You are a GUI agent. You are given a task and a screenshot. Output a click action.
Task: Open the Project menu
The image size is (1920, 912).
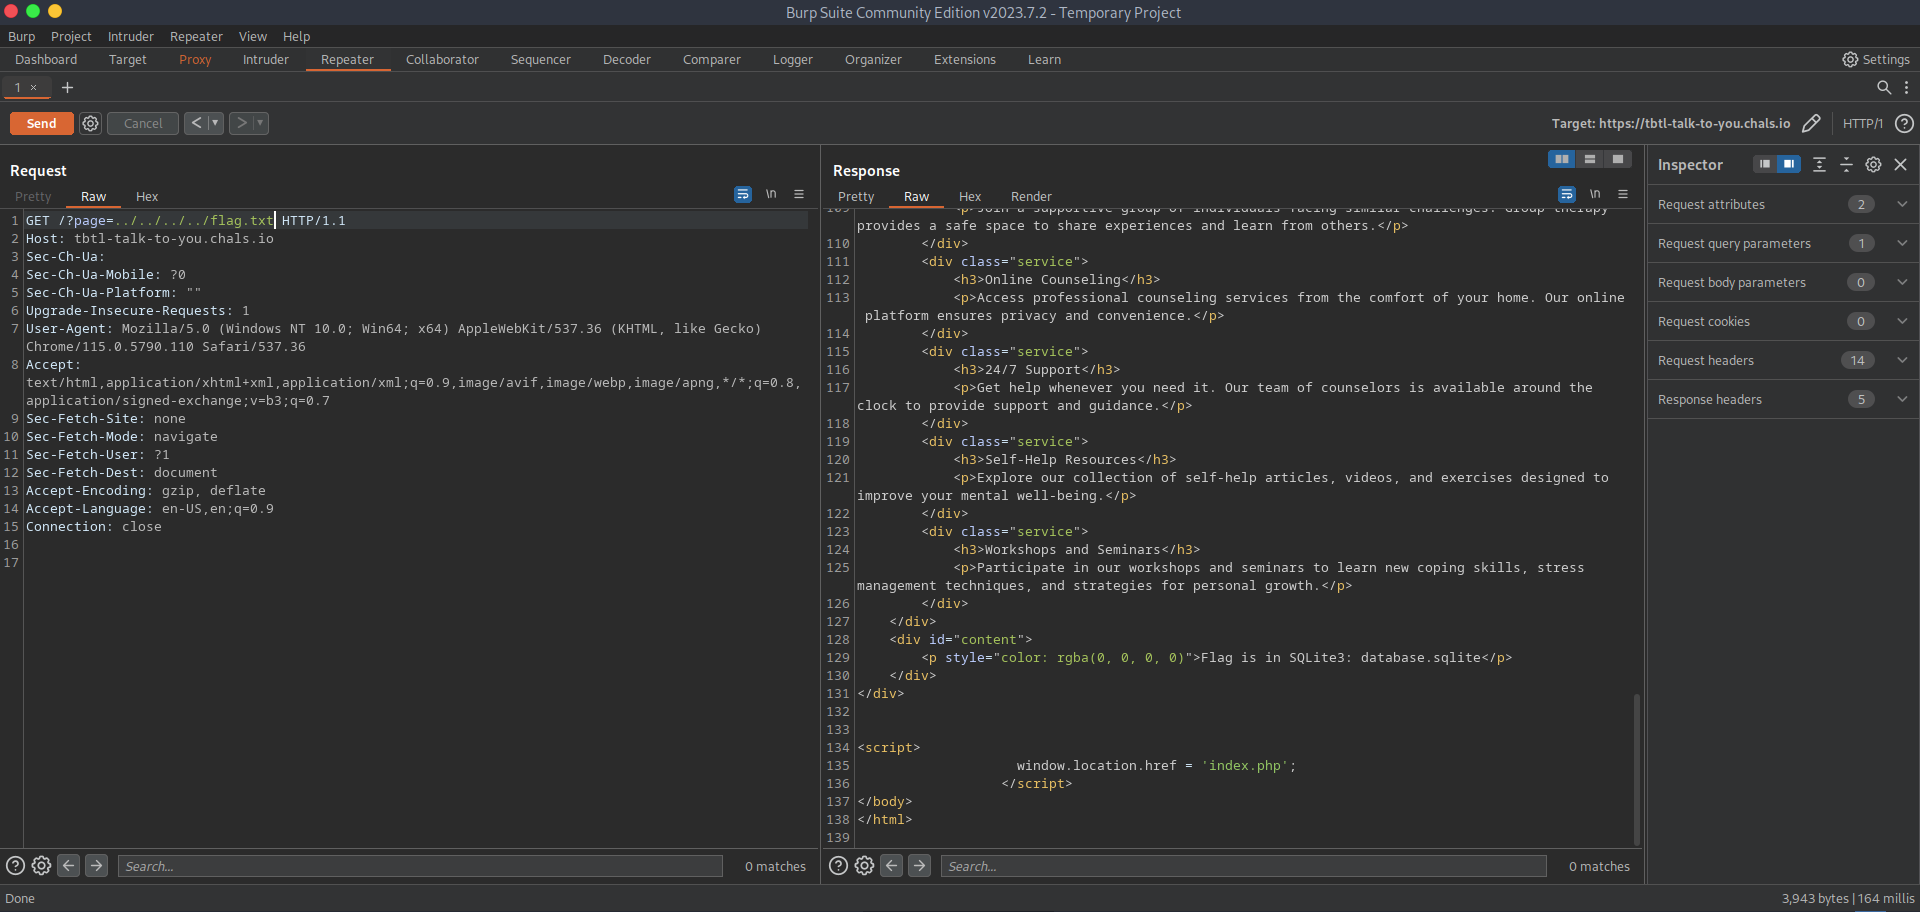[71, 36]
